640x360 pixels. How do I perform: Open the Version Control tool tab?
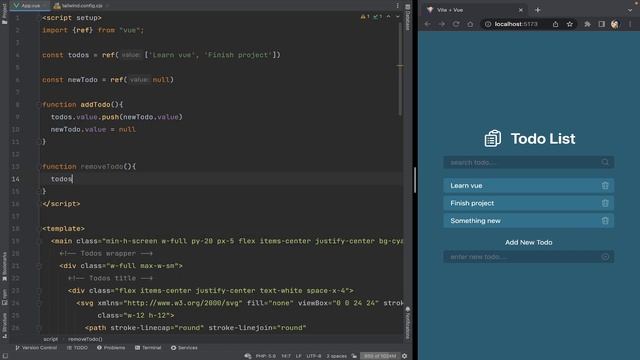pos(36,348)
